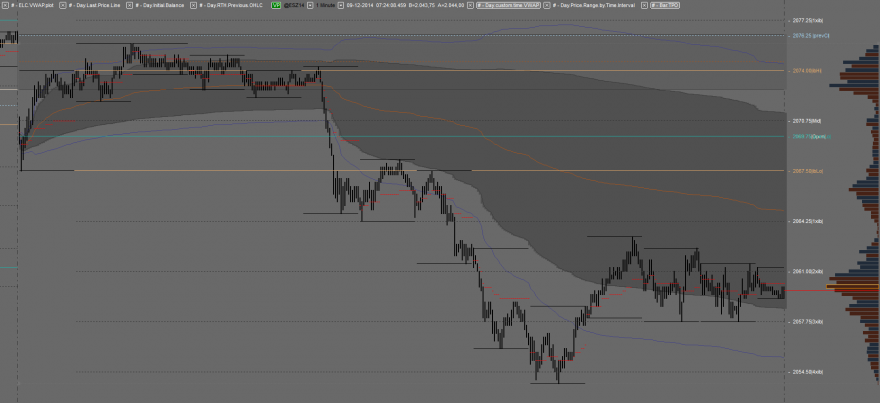The height and width of the screenshot is (403, 880).
Task: Remove the Day.Last.Price.Line study via X
Action: coord(62,5)
